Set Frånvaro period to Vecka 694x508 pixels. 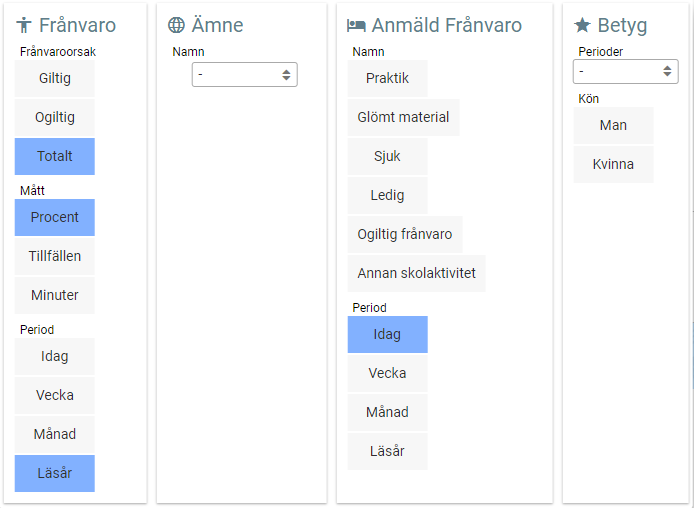point(55,395)
